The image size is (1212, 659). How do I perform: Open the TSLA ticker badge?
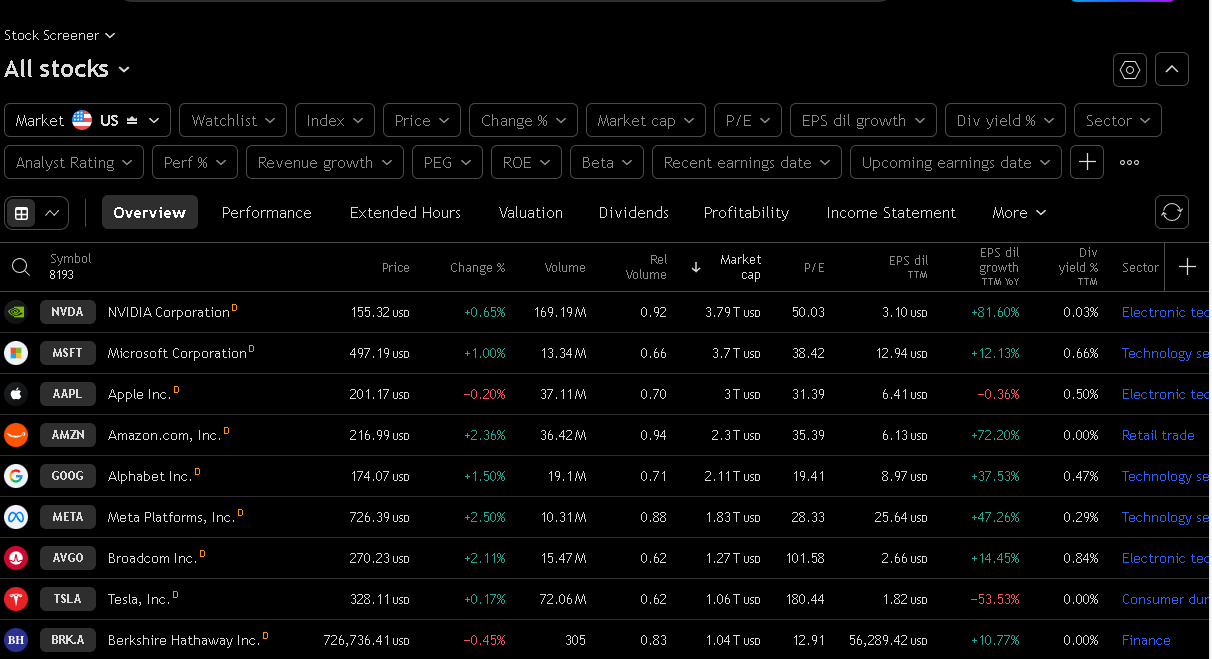tap(68, 599)
